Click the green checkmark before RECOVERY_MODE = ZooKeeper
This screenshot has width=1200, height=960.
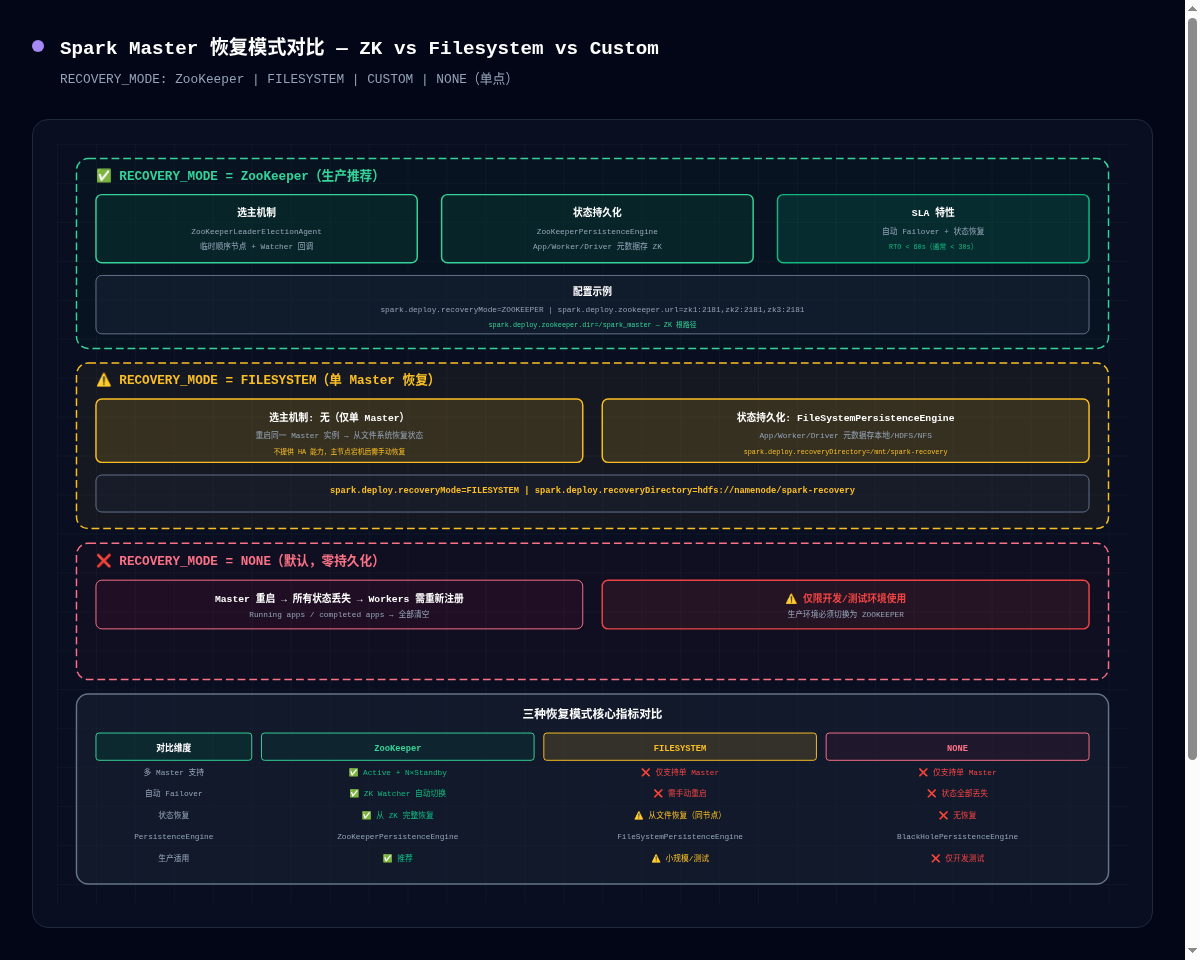point(104,176)
